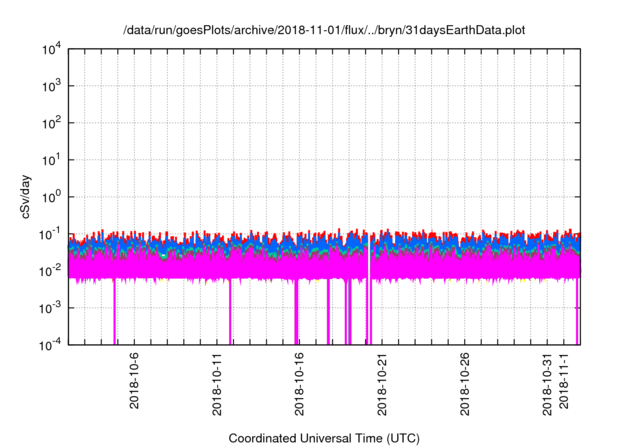
Task: Select the 10^2 y-axis tick label
Action: [x=52, y=123]
